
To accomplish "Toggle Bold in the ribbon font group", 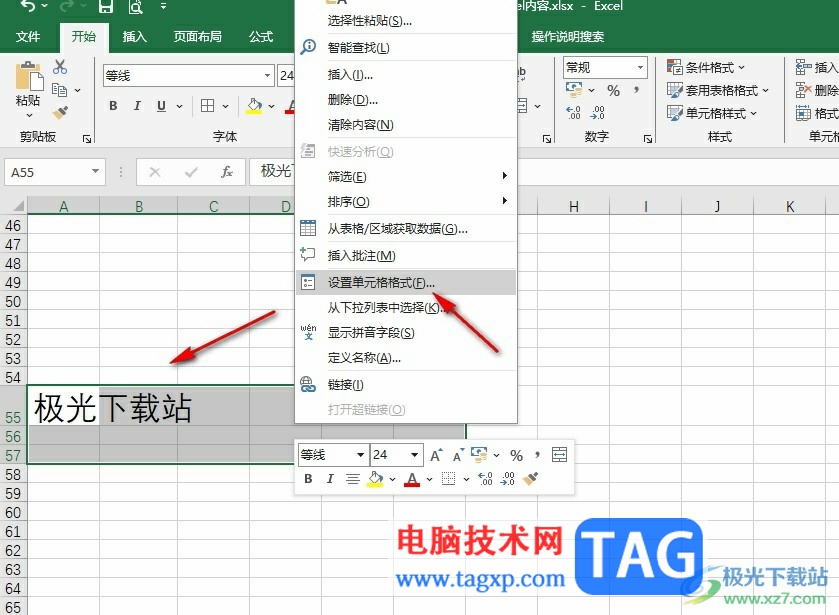I will [x=113, y=106].
